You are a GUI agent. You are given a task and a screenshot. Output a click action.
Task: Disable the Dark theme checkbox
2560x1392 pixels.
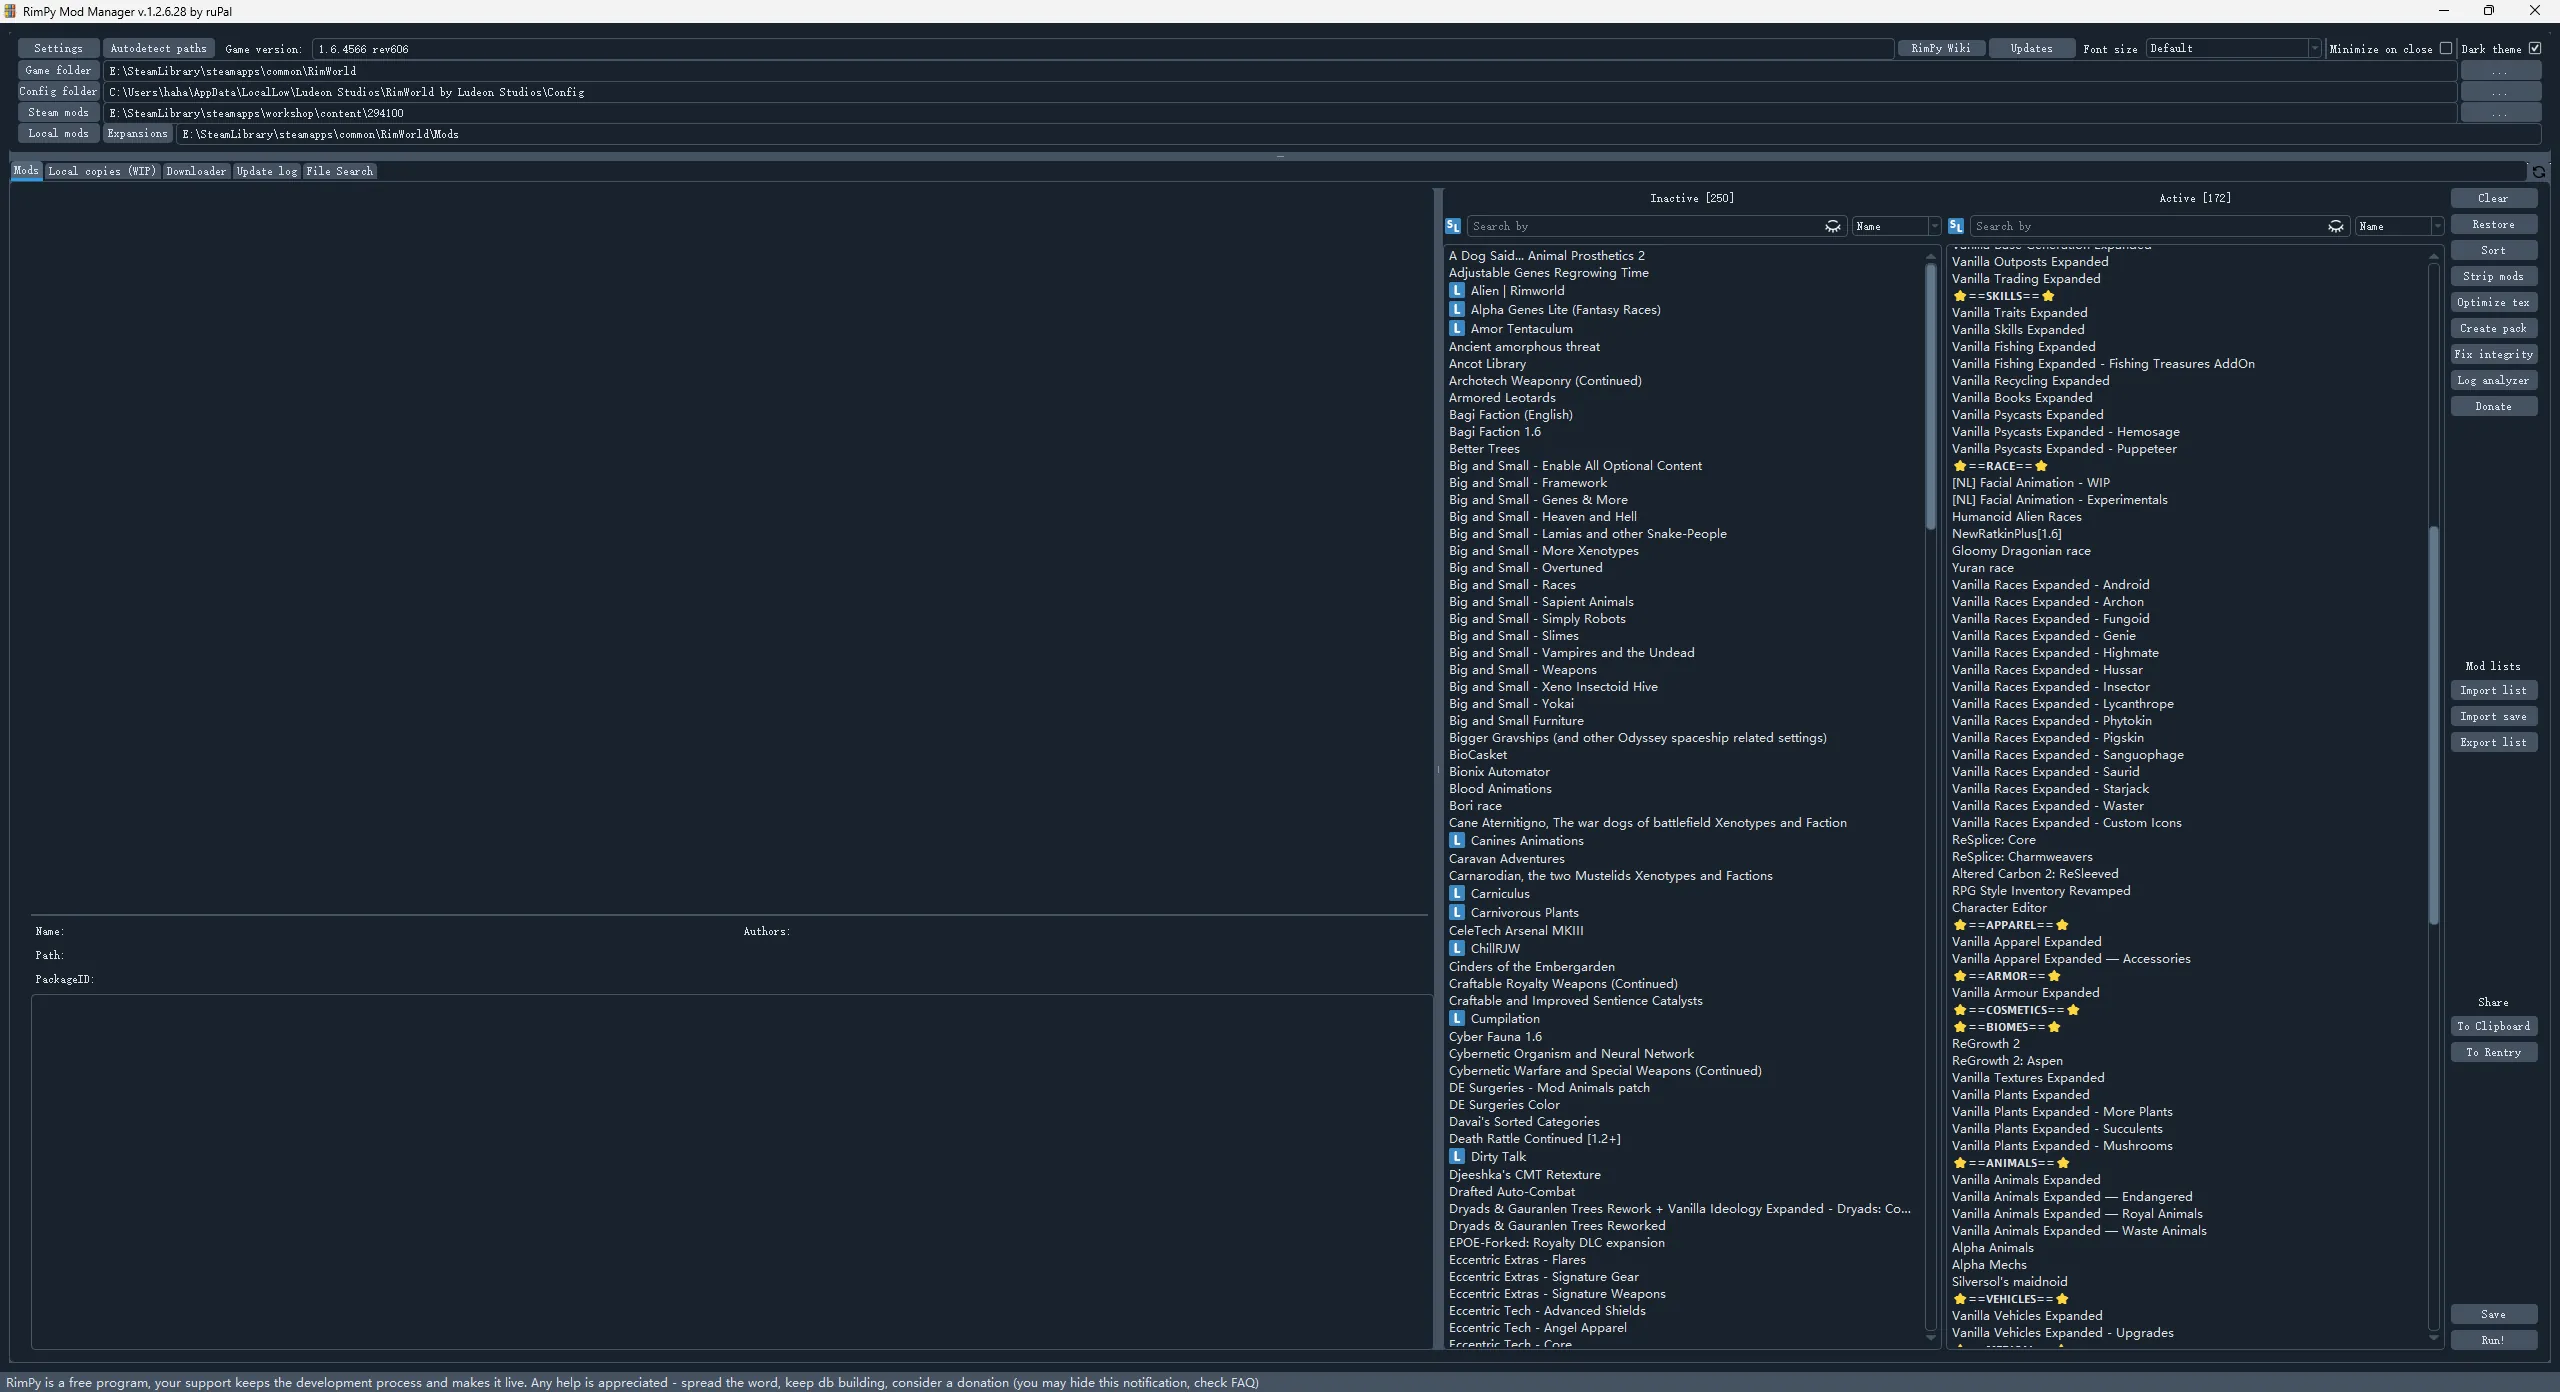pos(2535,48)
